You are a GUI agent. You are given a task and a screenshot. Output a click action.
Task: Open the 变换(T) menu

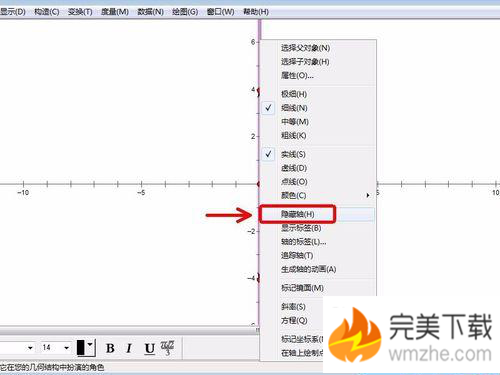tap(80, 12)
